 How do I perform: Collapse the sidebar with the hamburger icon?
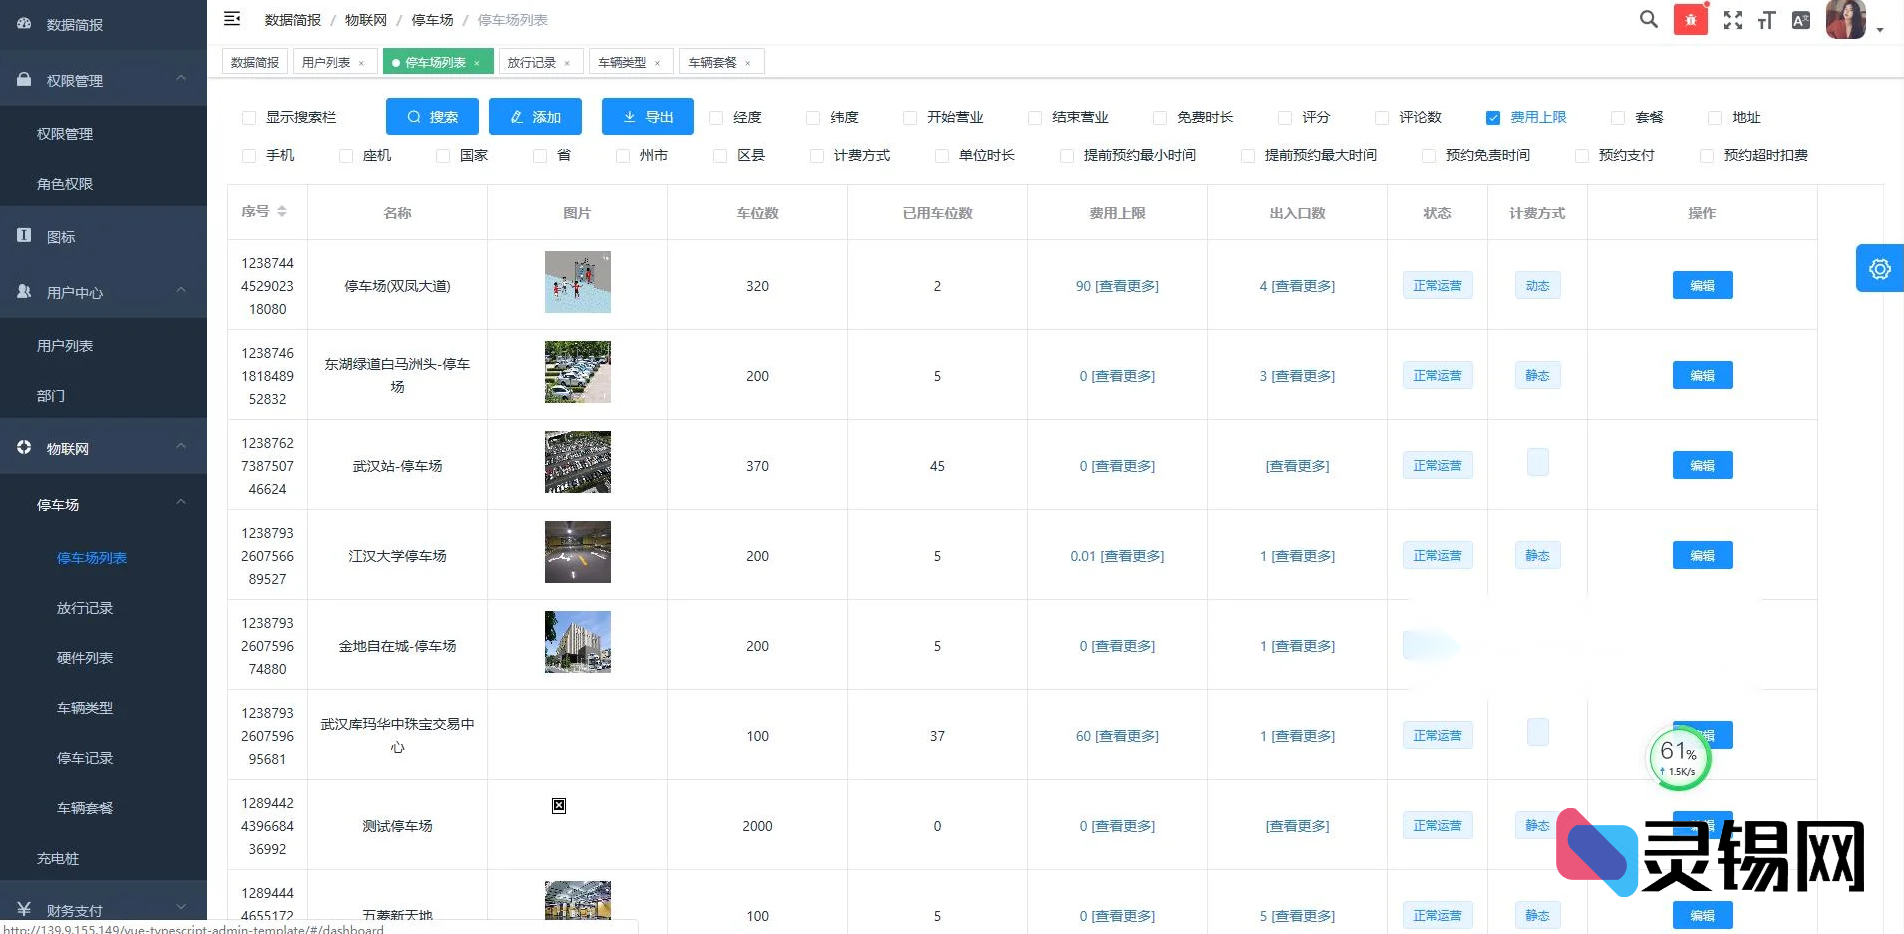click(231, 18)
